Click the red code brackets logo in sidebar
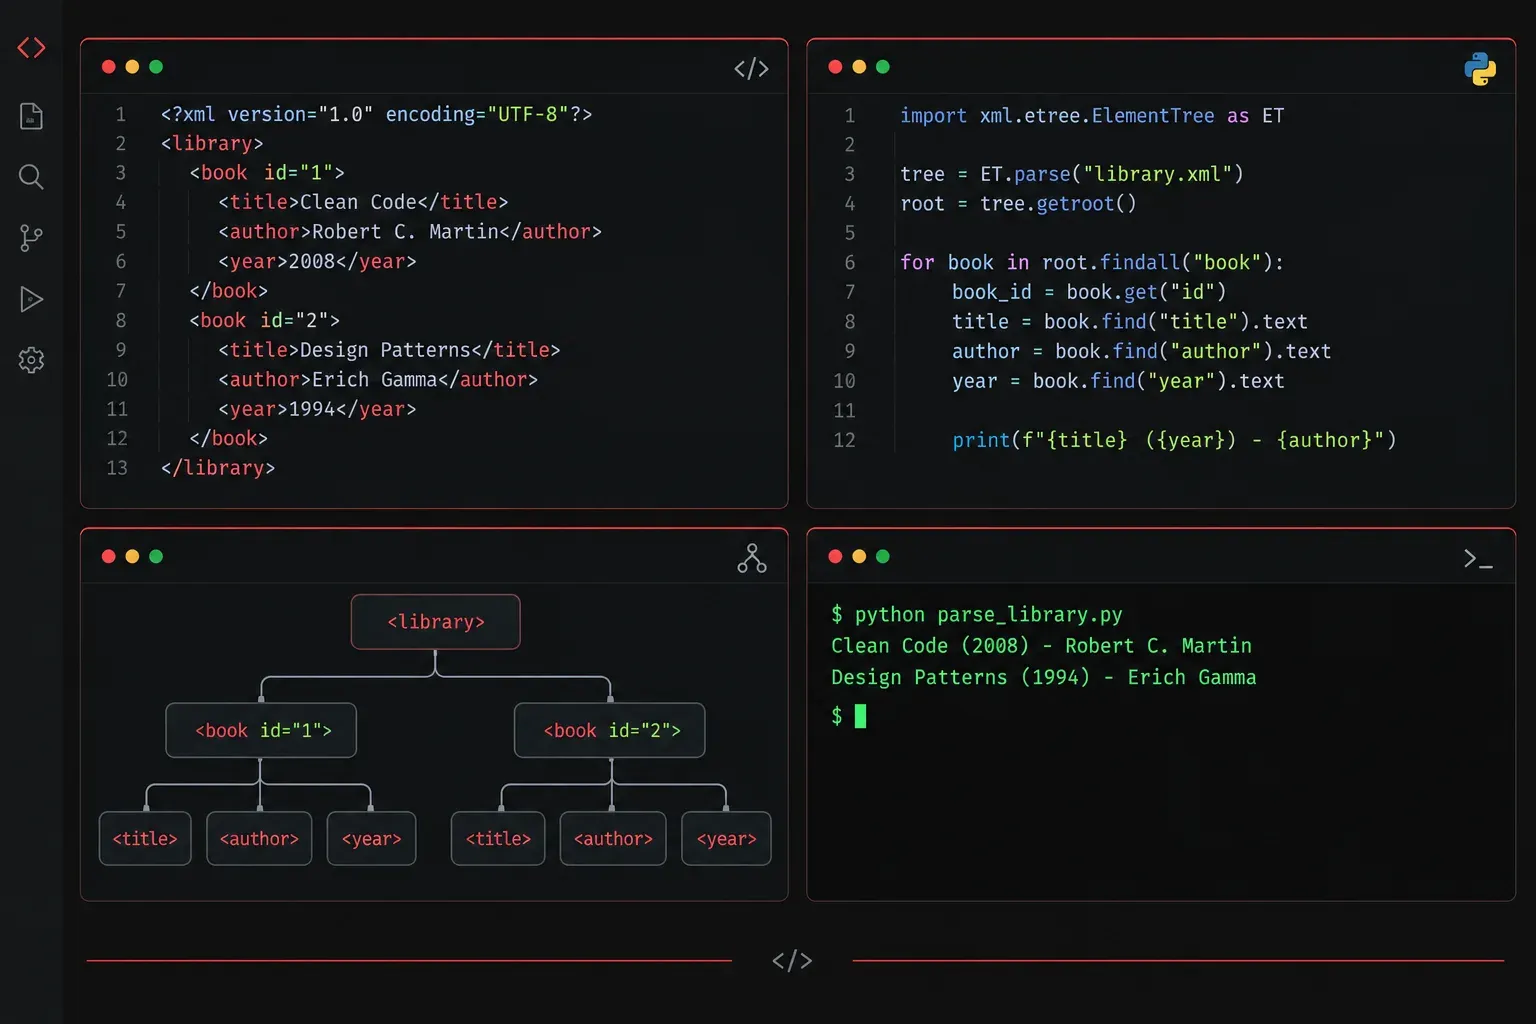The width and height of the screenshot is (1536, 1024). click(31, 47)
